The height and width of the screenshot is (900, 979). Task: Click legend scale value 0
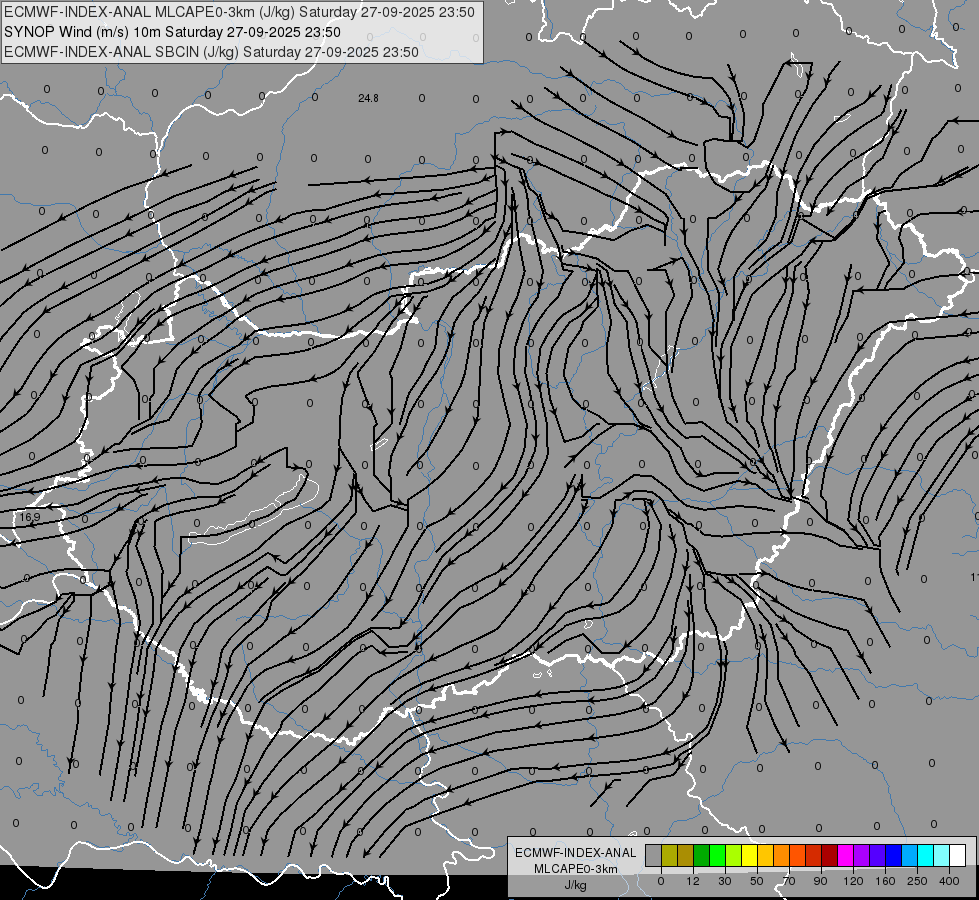pyautogui.click(x=661, y=881)
